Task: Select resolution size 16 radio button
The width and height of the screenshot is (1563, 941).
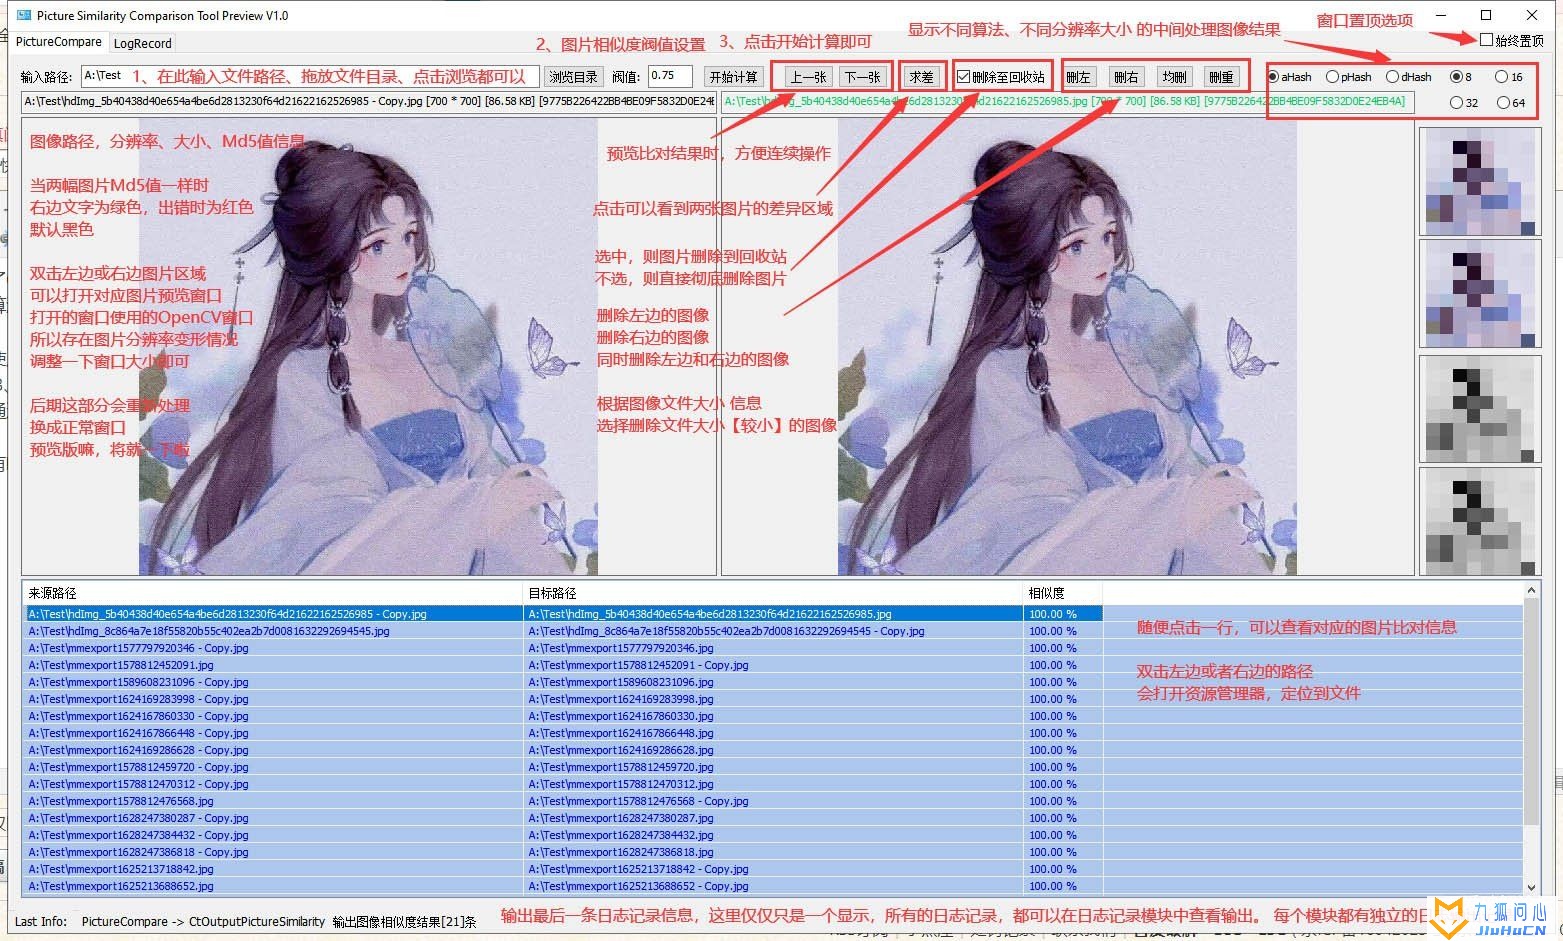Action: [1509, 77]
